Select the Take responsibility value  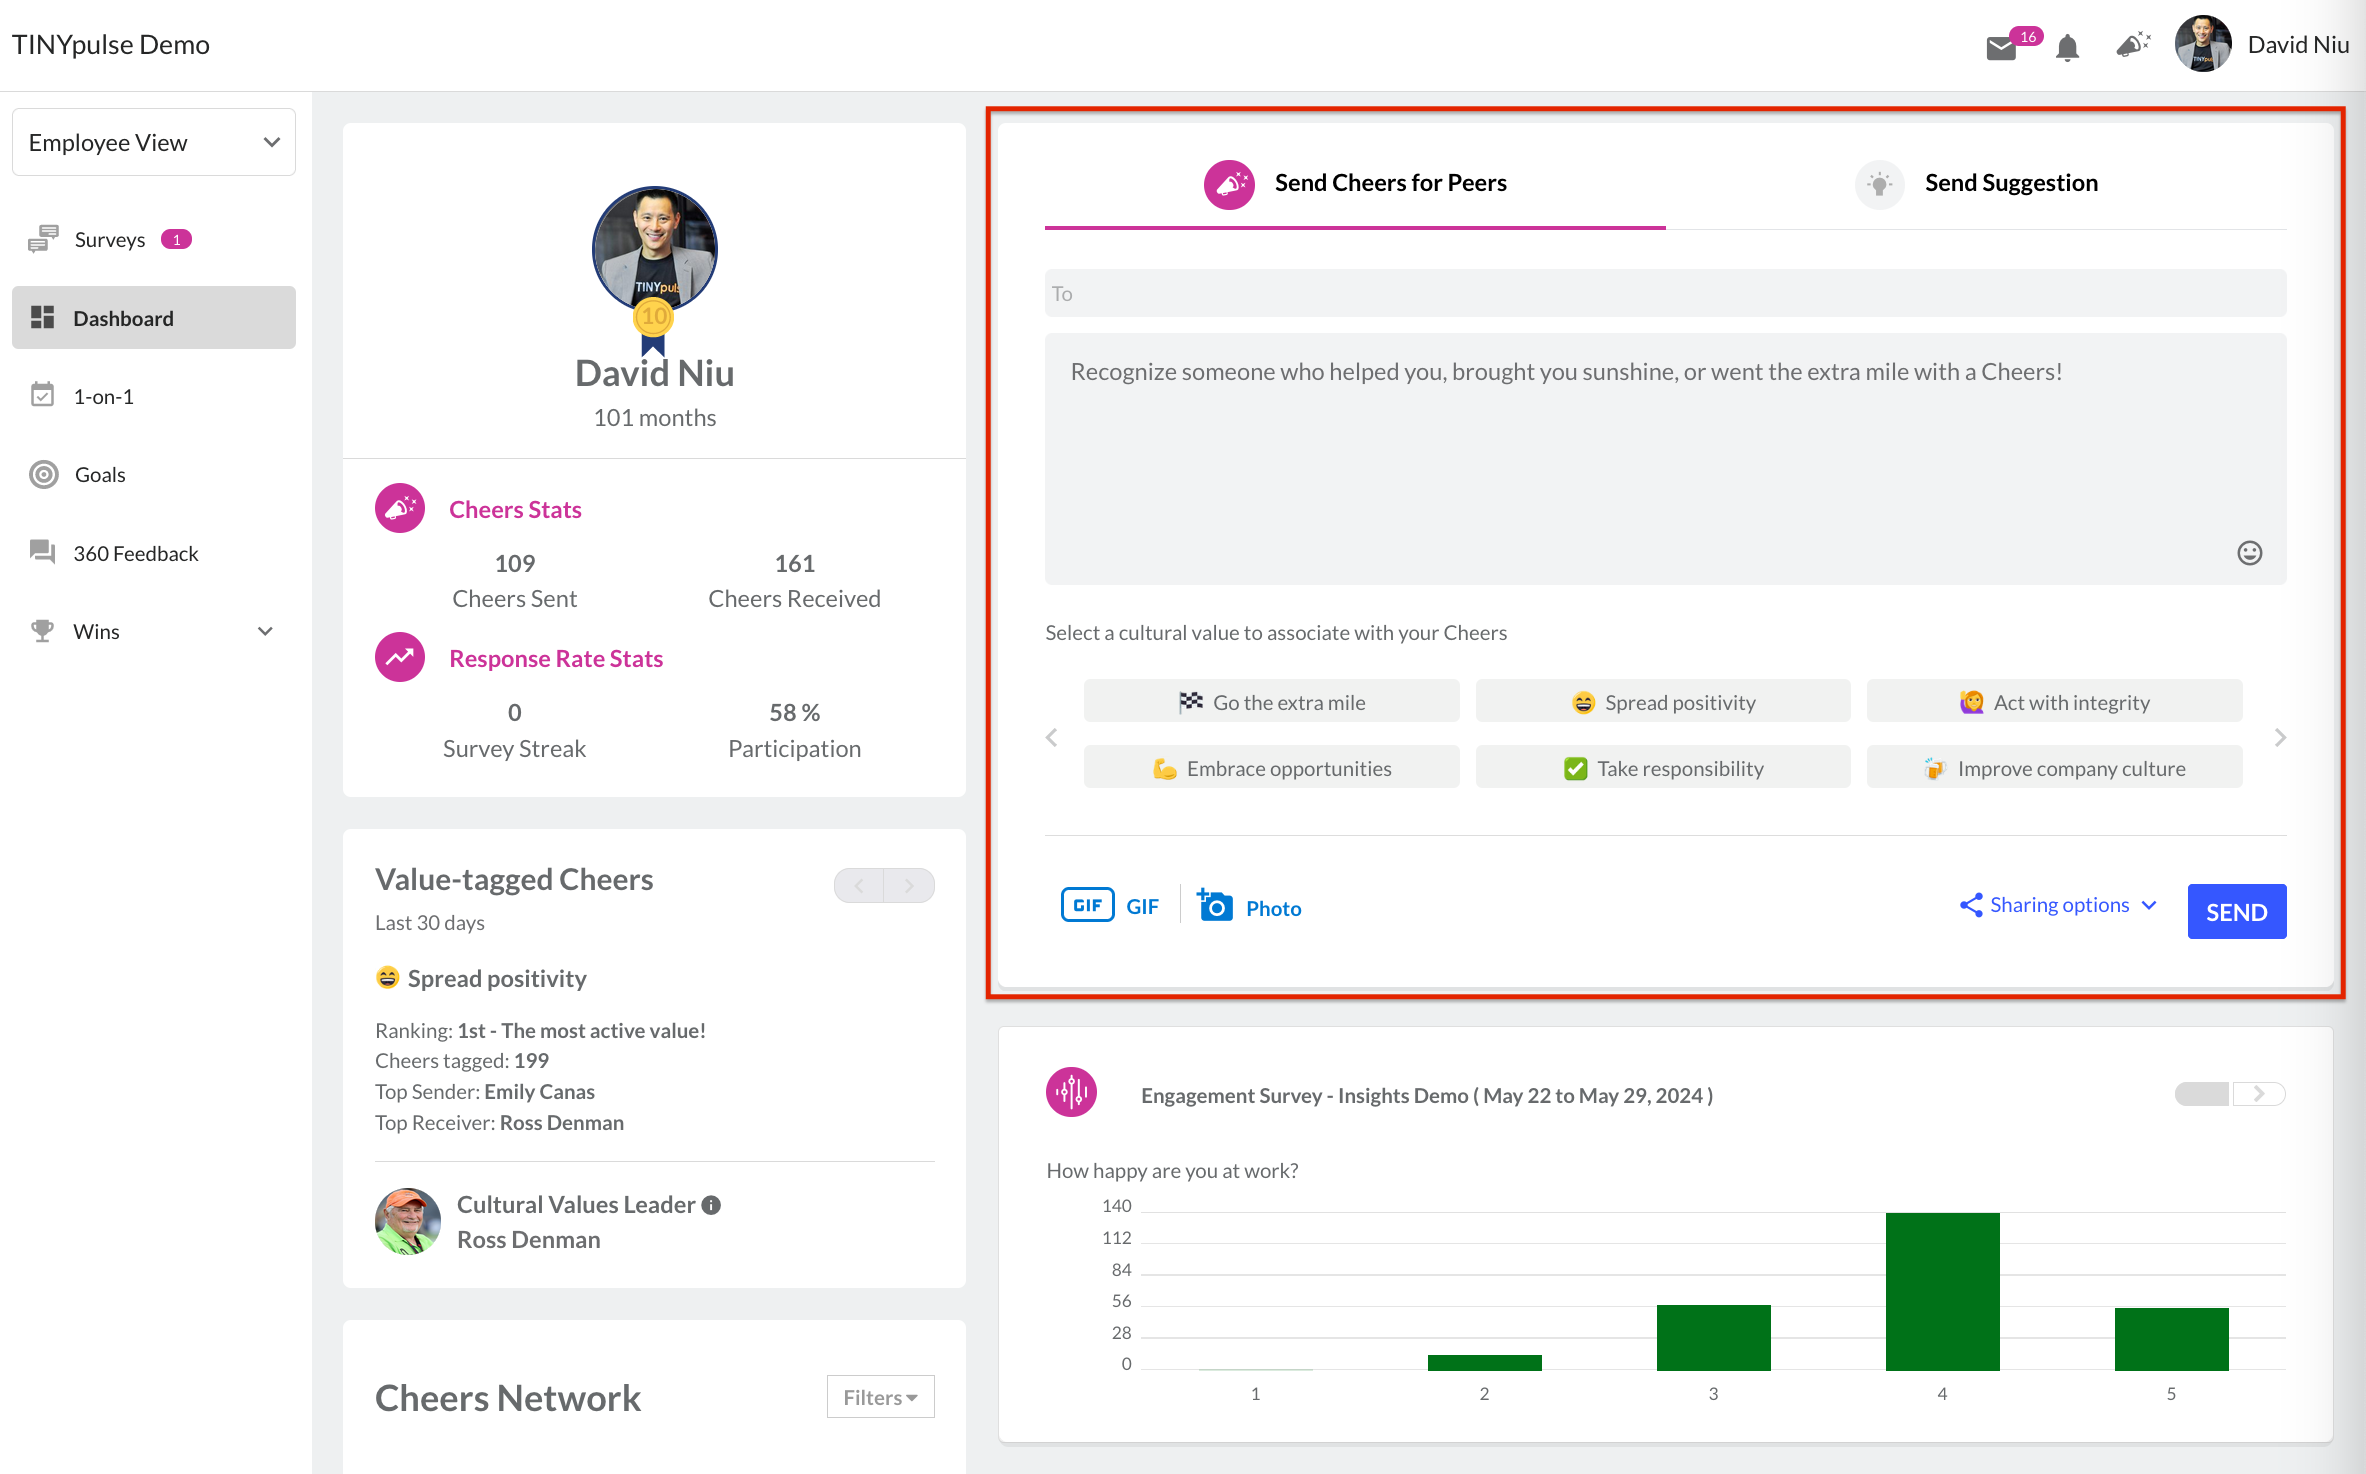[1663, 767]
